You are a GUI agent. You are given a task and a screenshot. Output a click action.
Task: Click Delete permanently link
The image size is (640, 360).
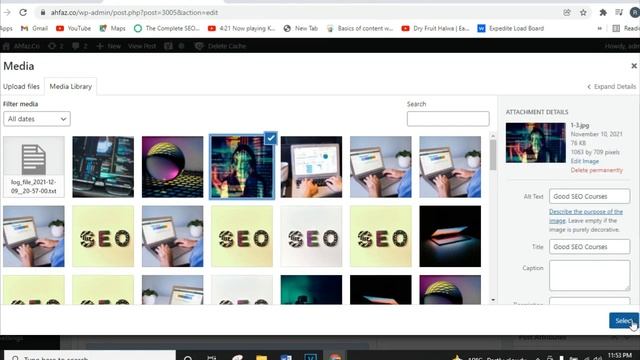click(x=597, y=170)
